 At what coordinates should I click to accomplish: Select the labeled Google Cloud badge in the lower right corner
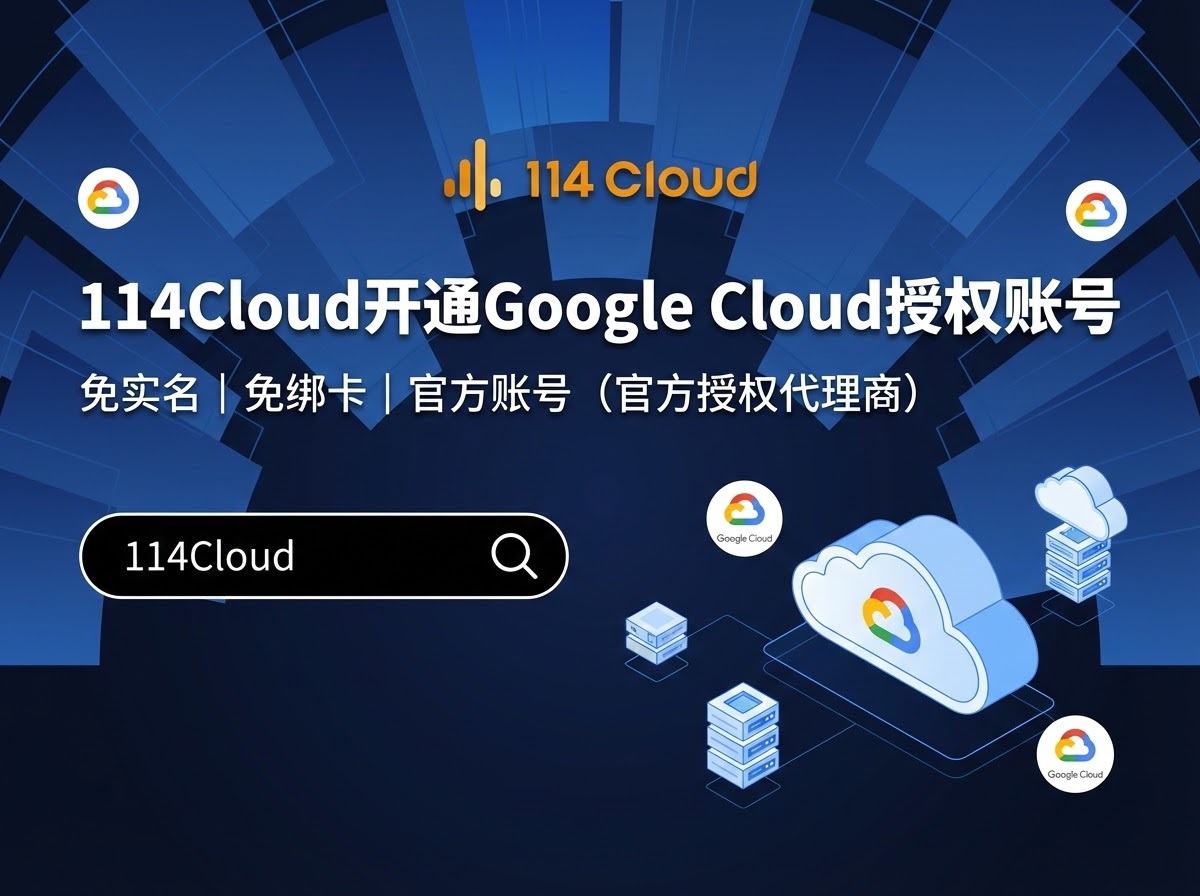click(x=1075, y=751)
